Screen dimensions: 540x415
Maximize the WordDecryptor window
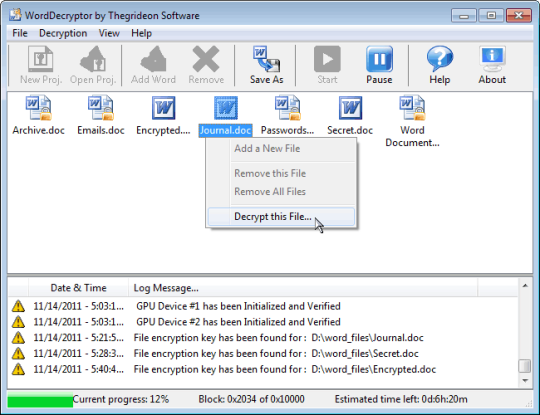pos(491,15)
